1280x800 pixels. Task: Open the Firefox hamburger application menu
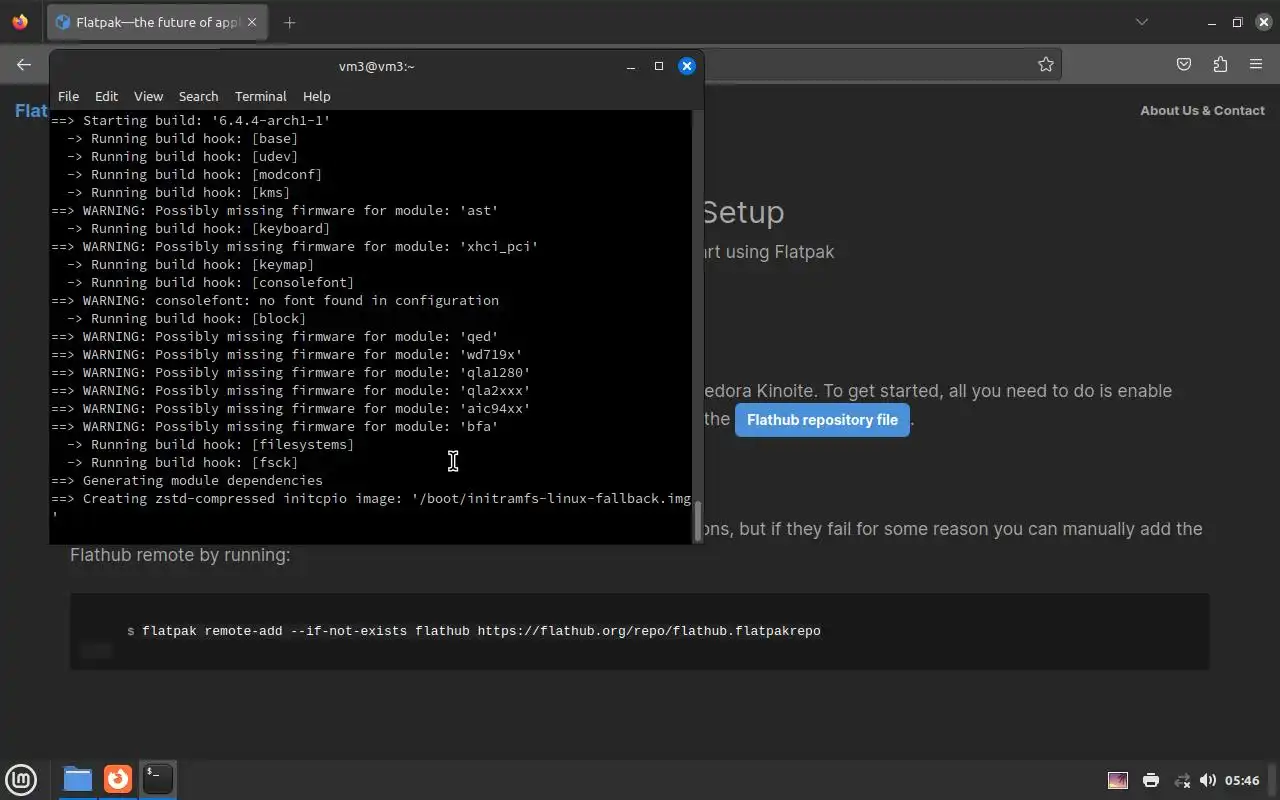[1256, 64]
